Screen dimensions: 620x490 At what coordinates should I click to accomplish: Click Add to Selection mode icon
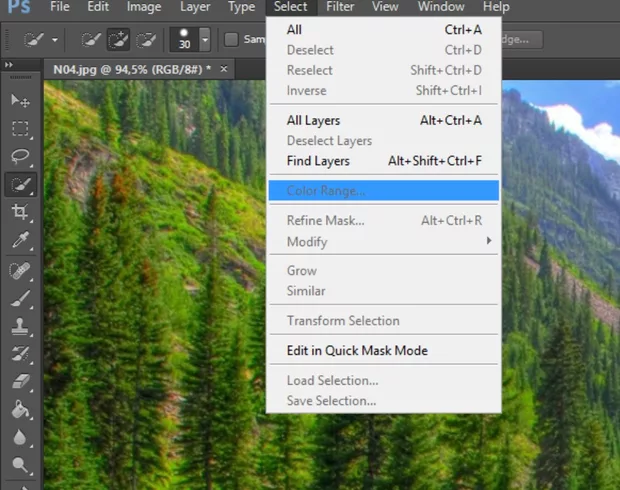[x=118, y=40]
